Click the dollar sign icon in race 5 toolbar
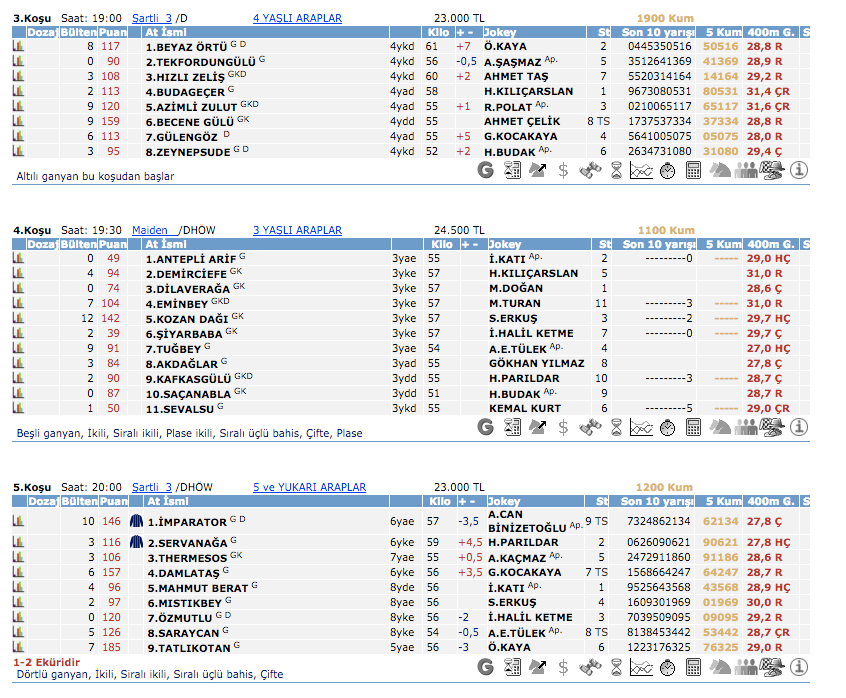 (563, 674)
